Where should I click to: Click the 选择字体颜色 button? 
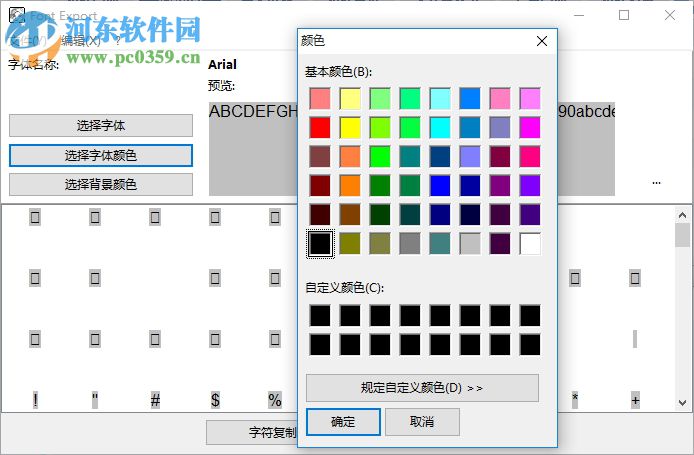point(101,155)
